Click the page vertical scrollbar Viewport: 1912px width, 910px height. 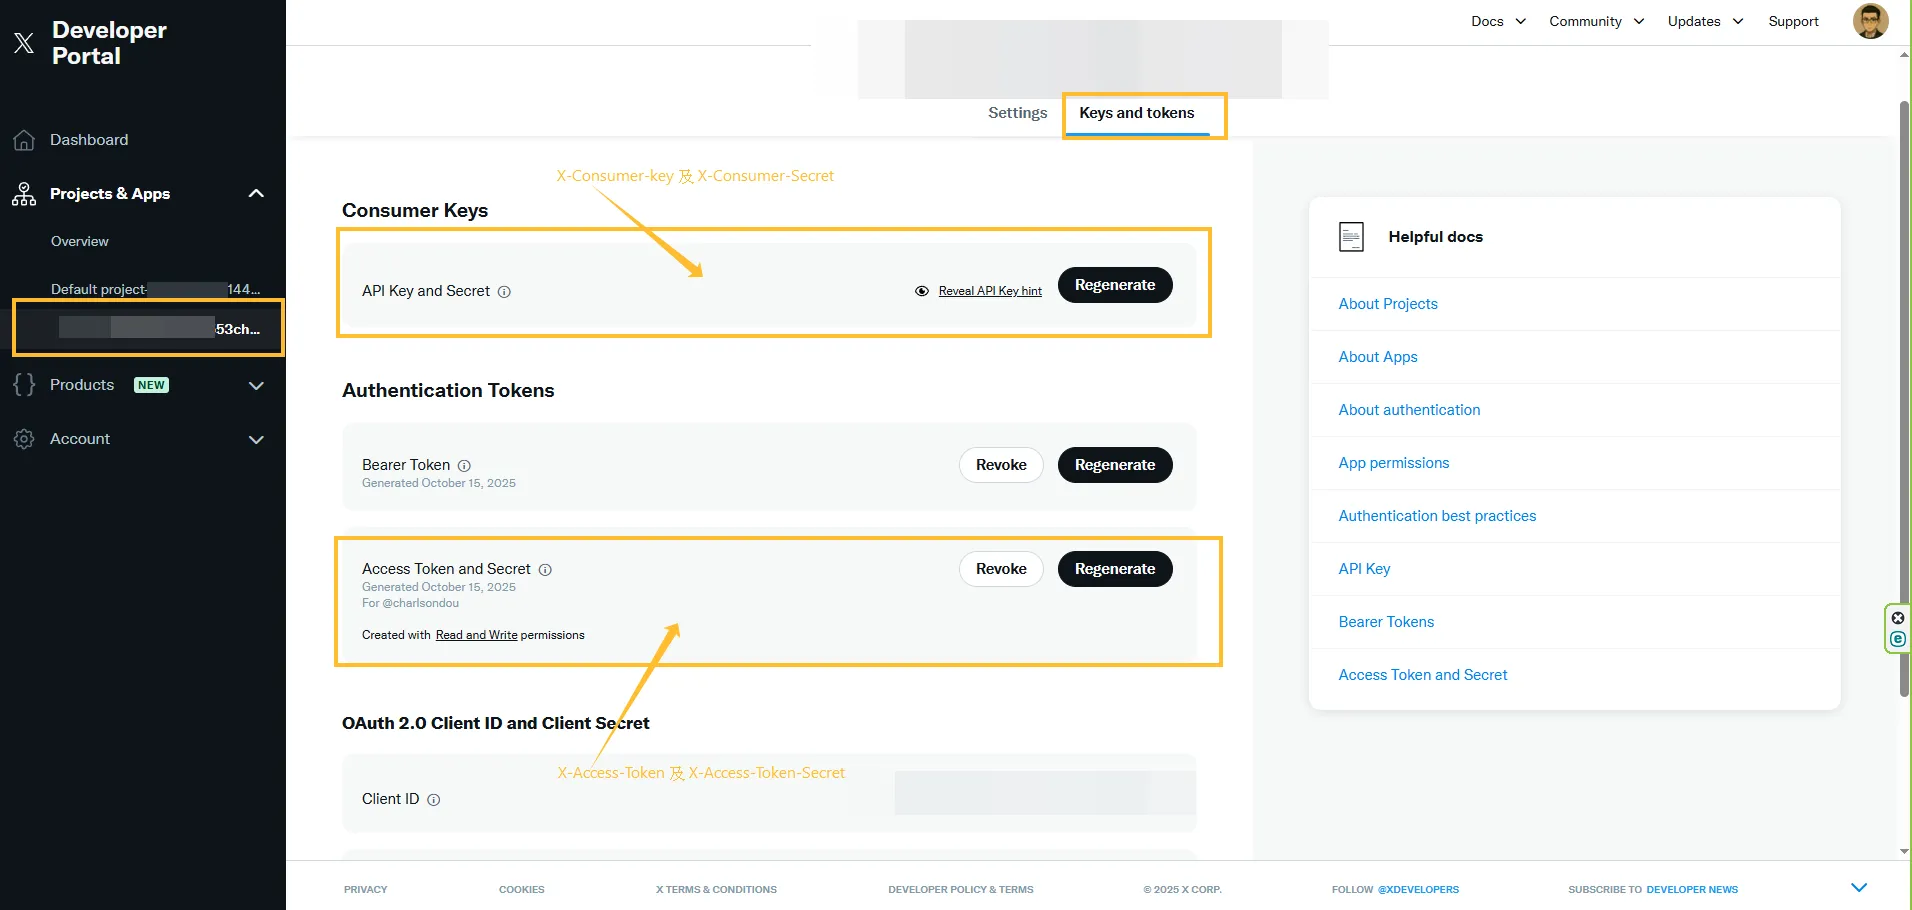tap(1904, 400)
